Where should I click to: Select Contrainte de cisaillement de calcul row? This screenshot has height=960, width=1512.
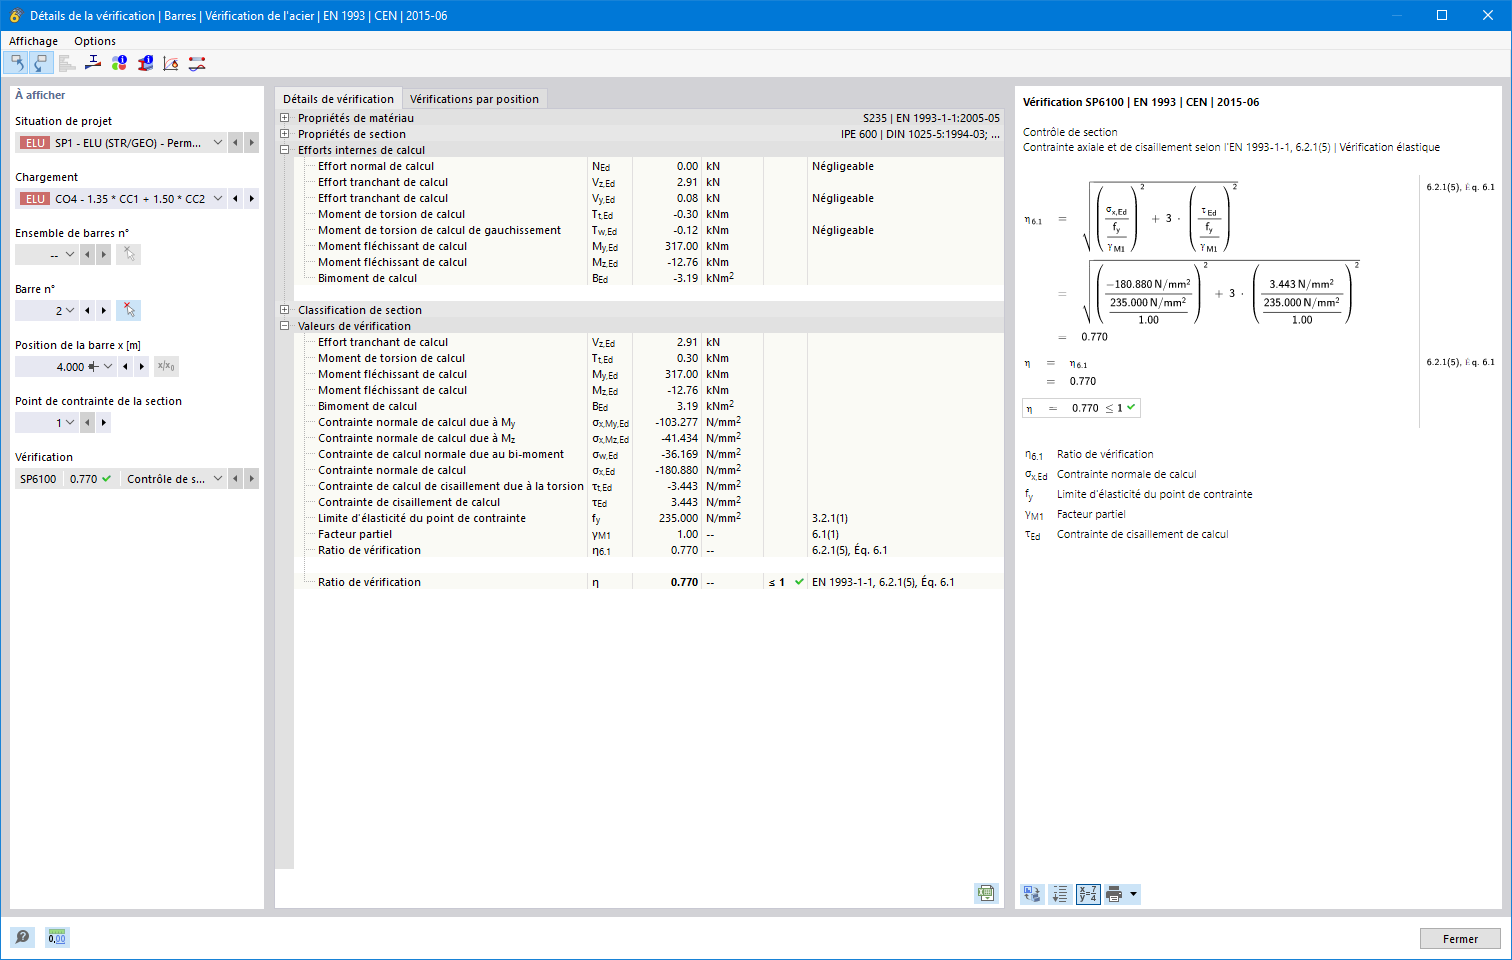pyautogui.click(x=649, y=502)
